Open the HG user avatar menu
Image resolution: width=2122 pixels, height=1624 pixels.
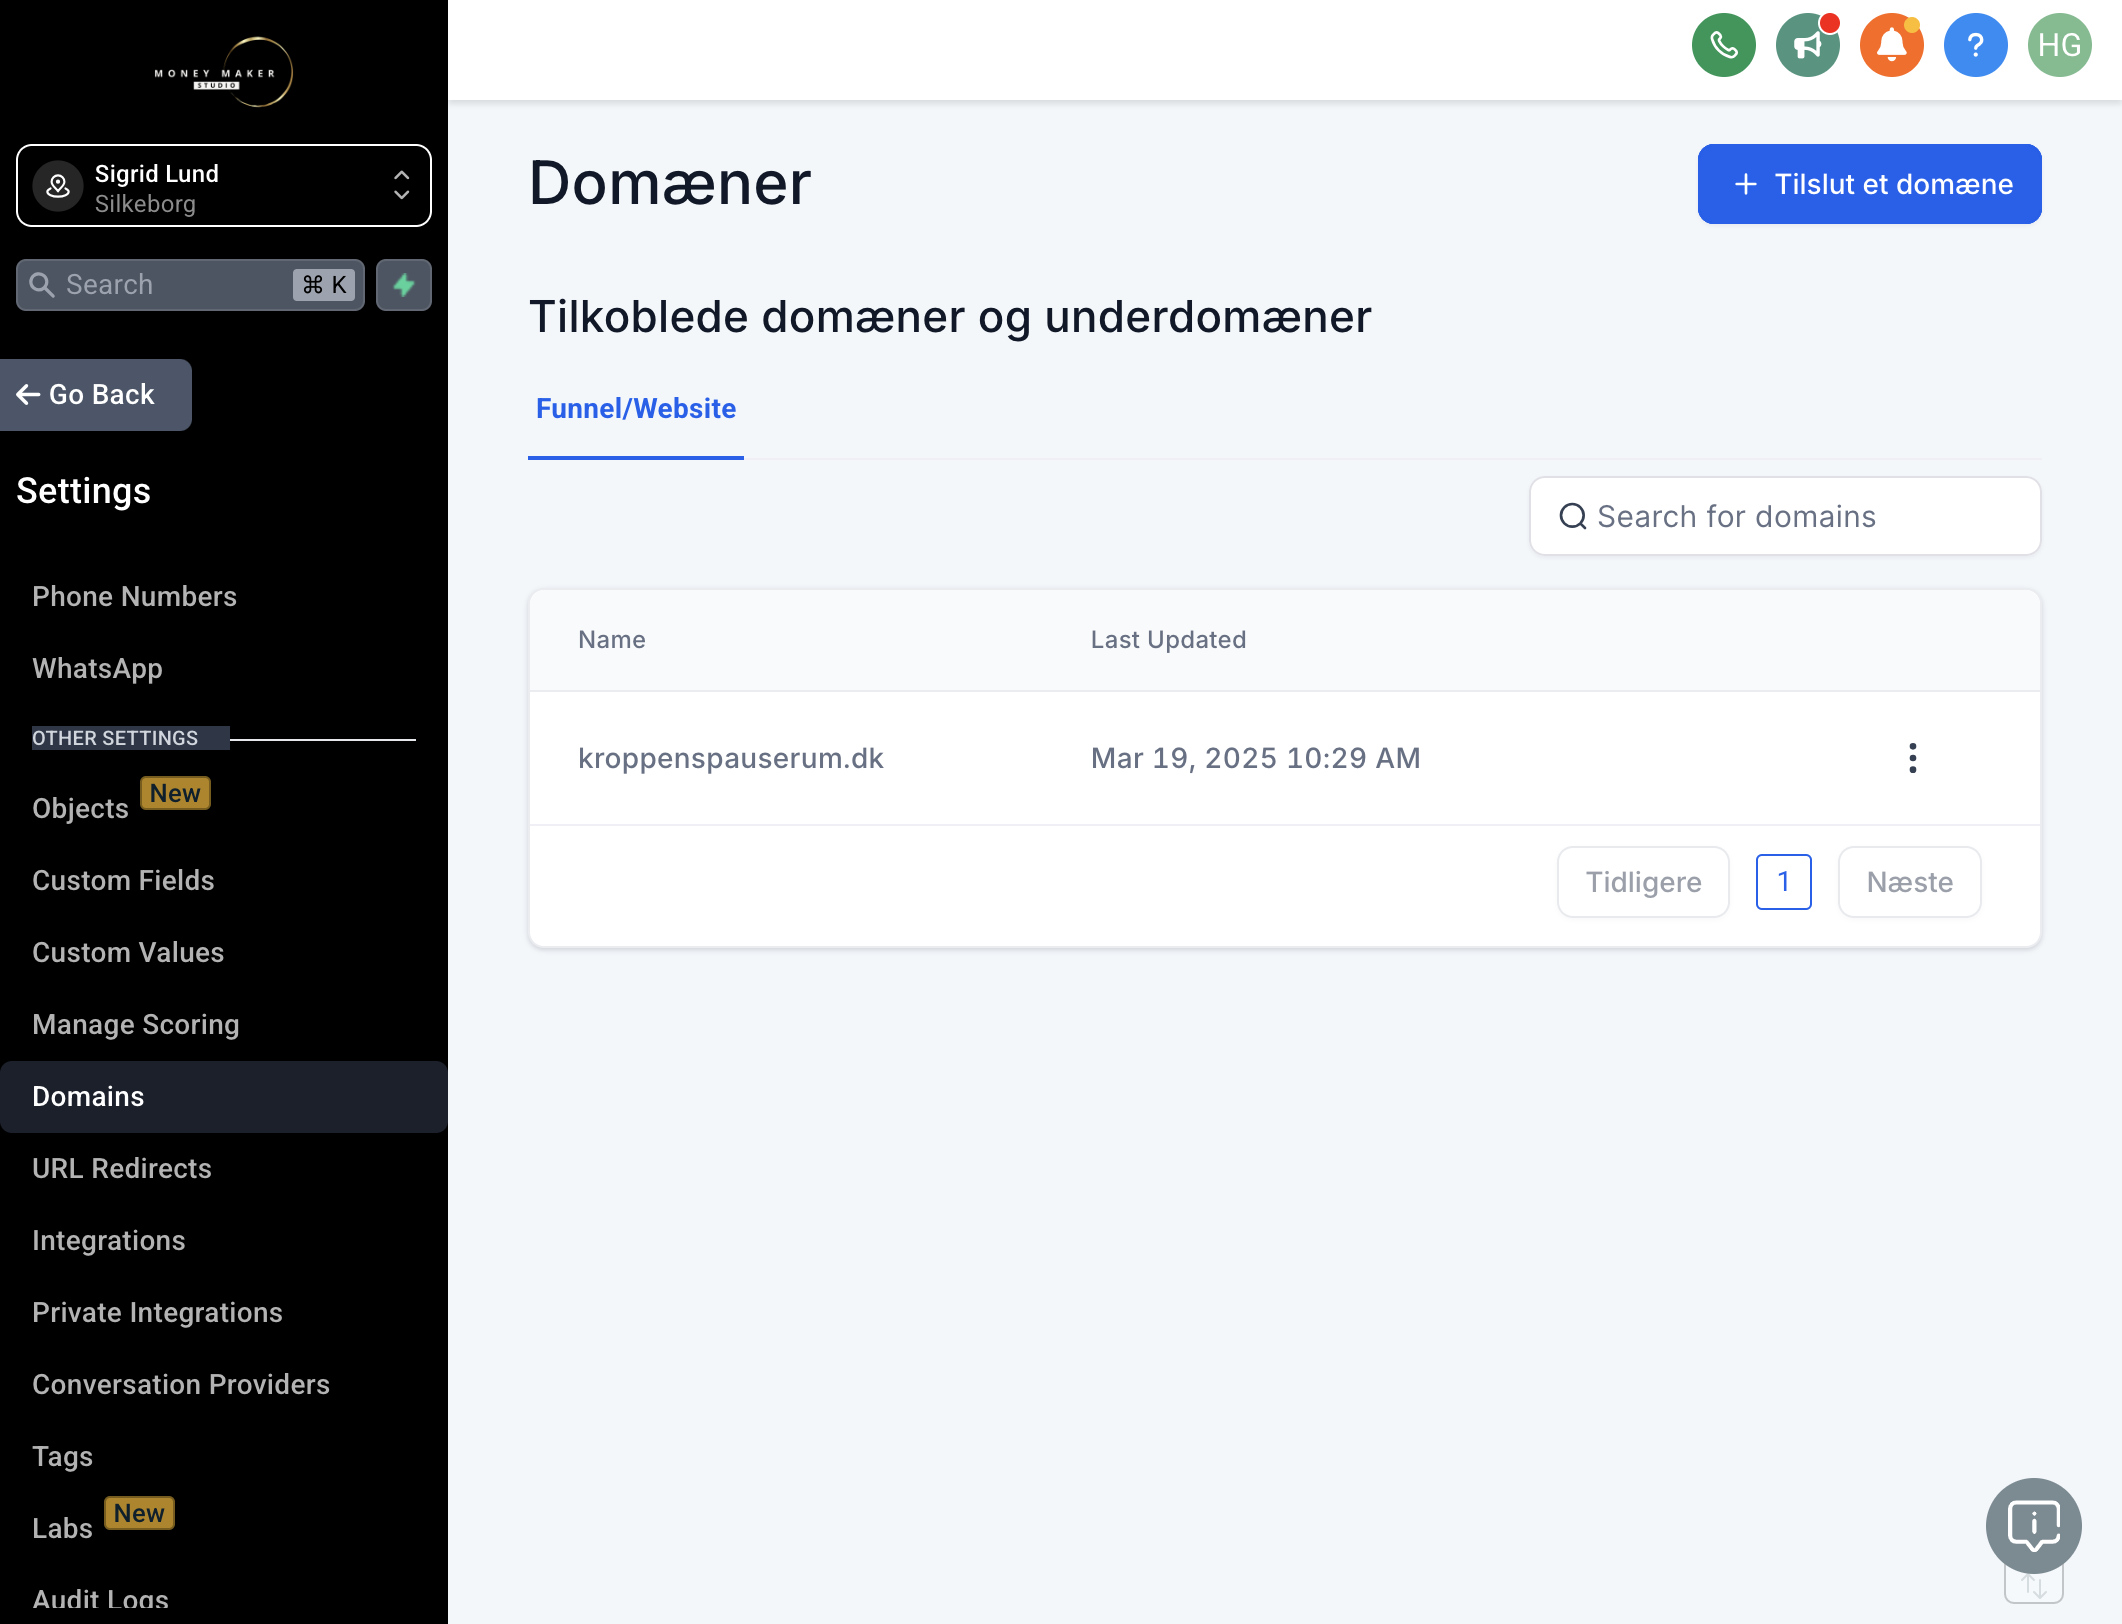[2059, 45]
